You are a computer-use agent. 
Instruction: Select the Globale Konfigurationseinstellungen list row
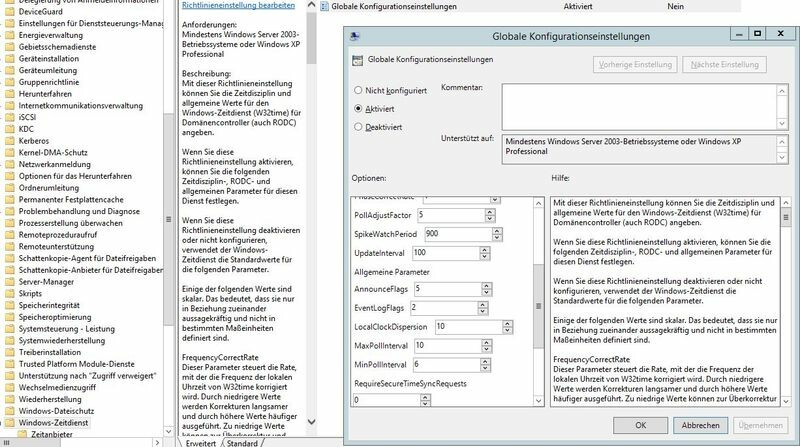tap(529, 7)
